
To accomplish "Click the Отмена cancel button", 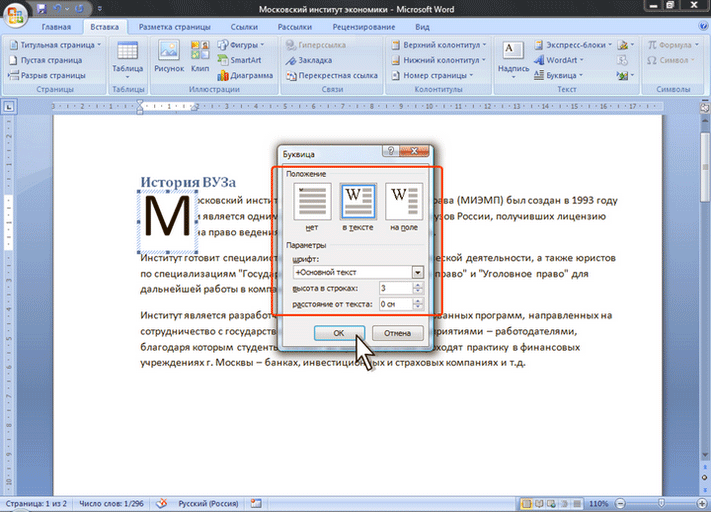I will (x=398, y=333).
